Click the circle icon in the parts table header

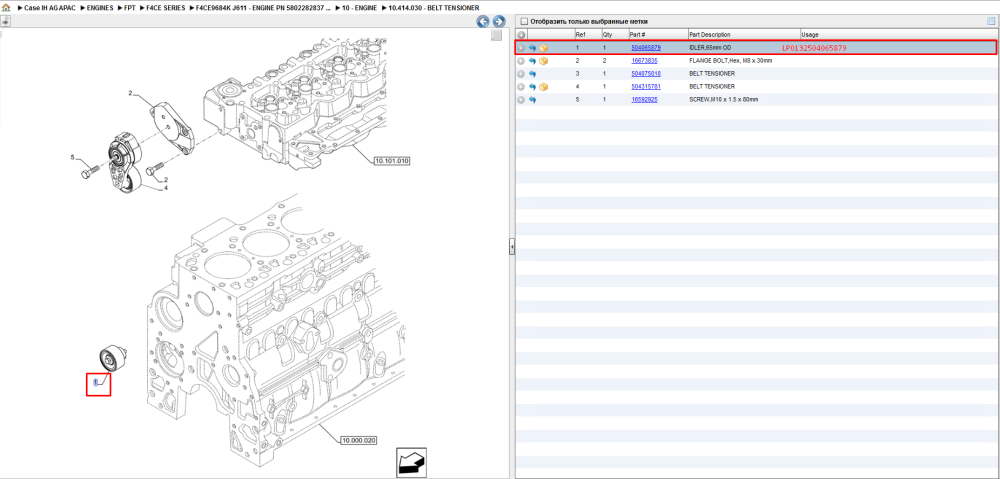[521, 34]
